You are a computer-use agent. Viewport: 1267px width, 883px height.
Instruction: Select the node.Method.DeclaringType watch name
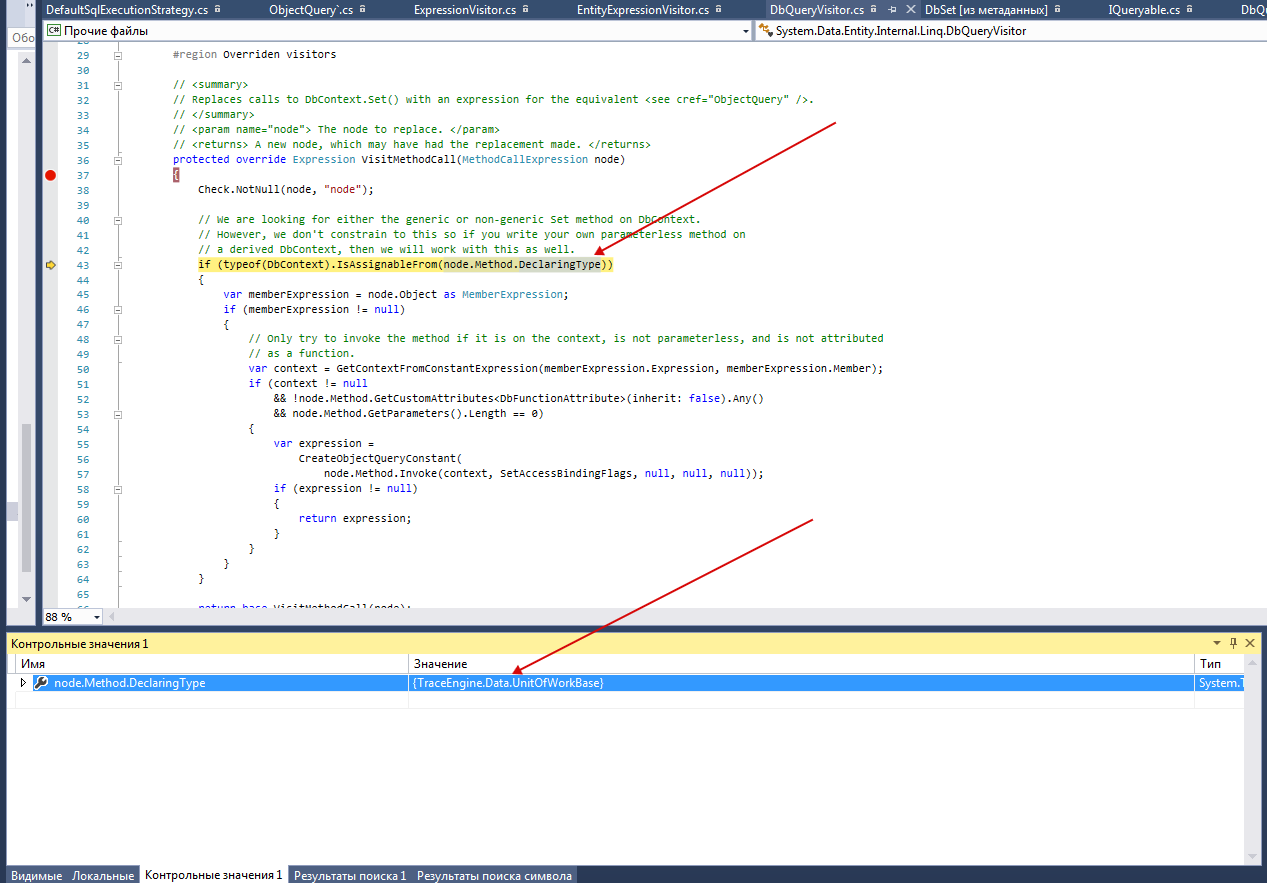point(130,683)
